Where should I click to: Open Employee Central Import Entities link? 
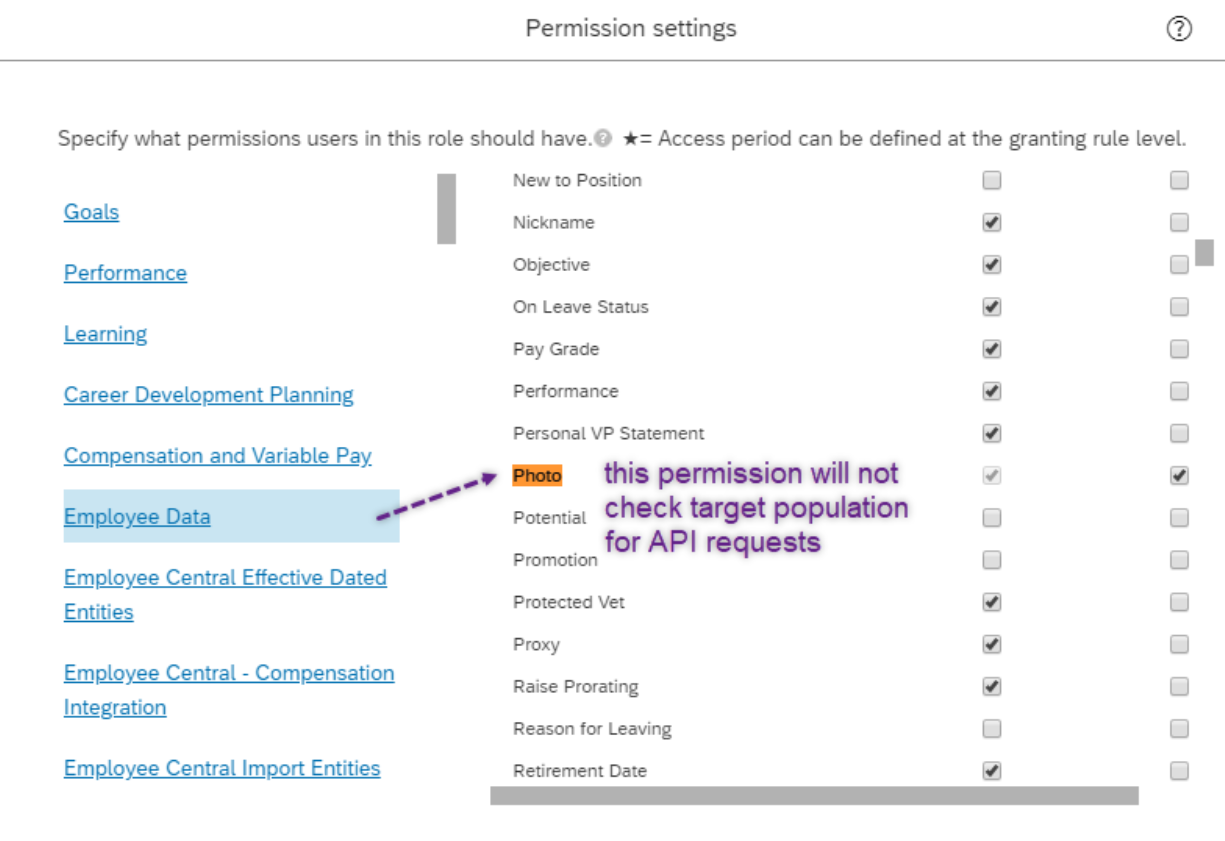[222, 768]
